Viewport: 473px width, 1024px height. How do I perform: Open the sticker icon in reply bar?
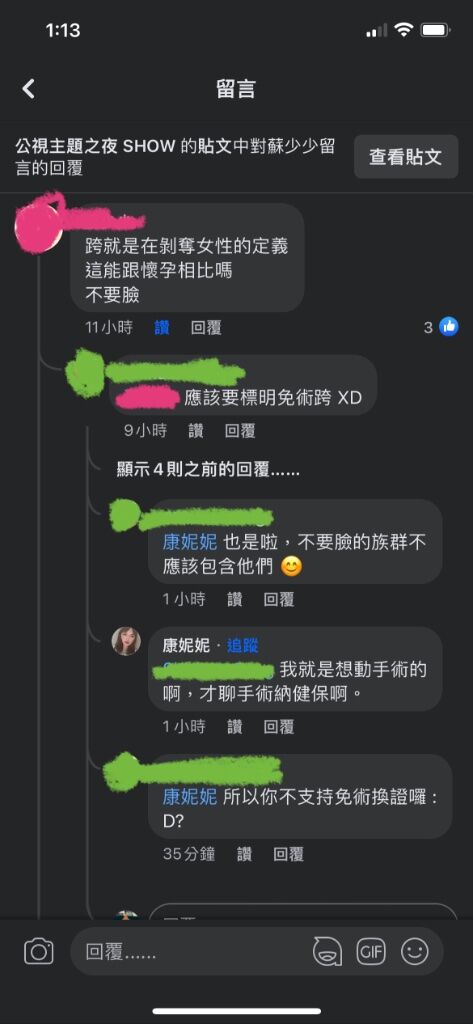pos(327,952)
